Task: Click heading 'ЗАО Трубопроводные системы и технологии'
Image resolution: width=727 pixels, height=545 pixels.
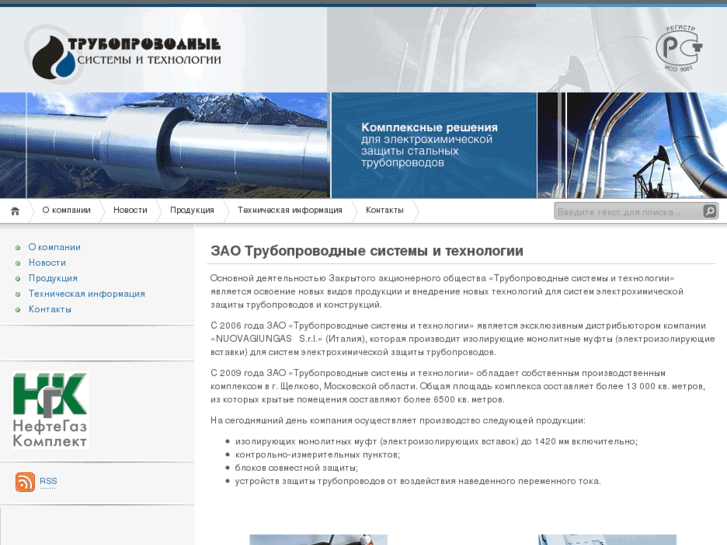Action: 367,251
